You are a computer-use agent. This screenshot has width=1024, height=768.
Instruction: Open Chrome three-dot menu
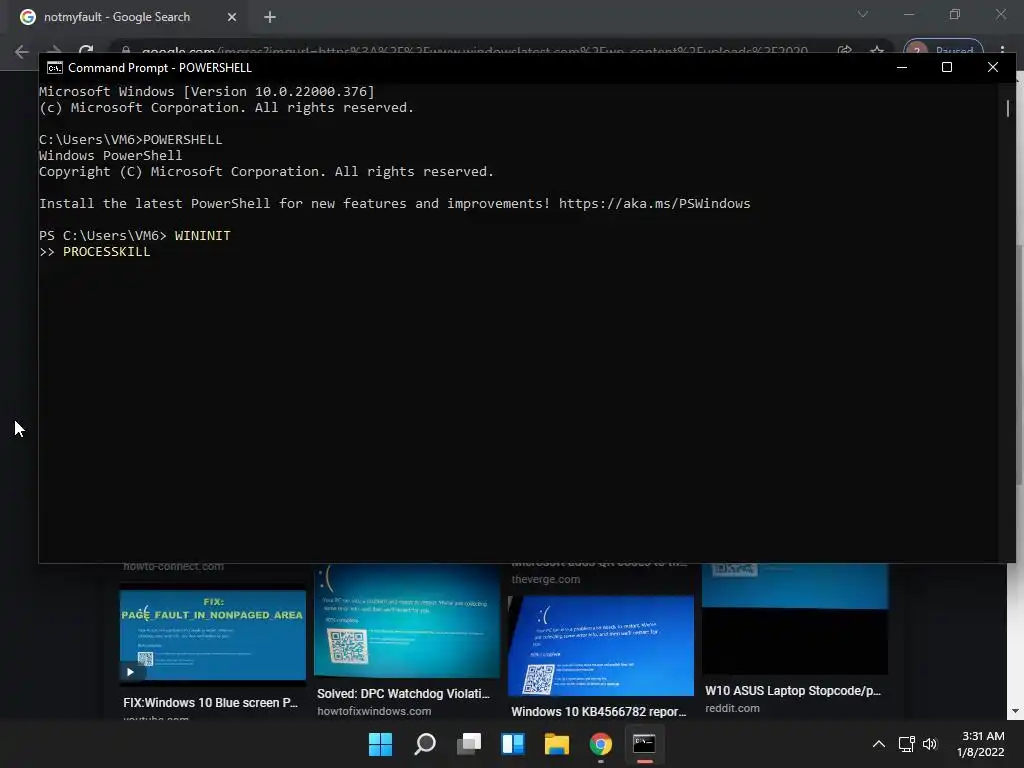tap(1002, 51)
